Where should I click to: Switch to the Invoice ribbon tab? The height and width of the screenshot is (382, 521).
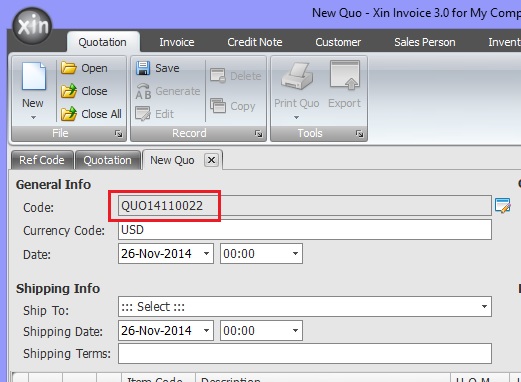pyautogui.click(x=177, y=42)
